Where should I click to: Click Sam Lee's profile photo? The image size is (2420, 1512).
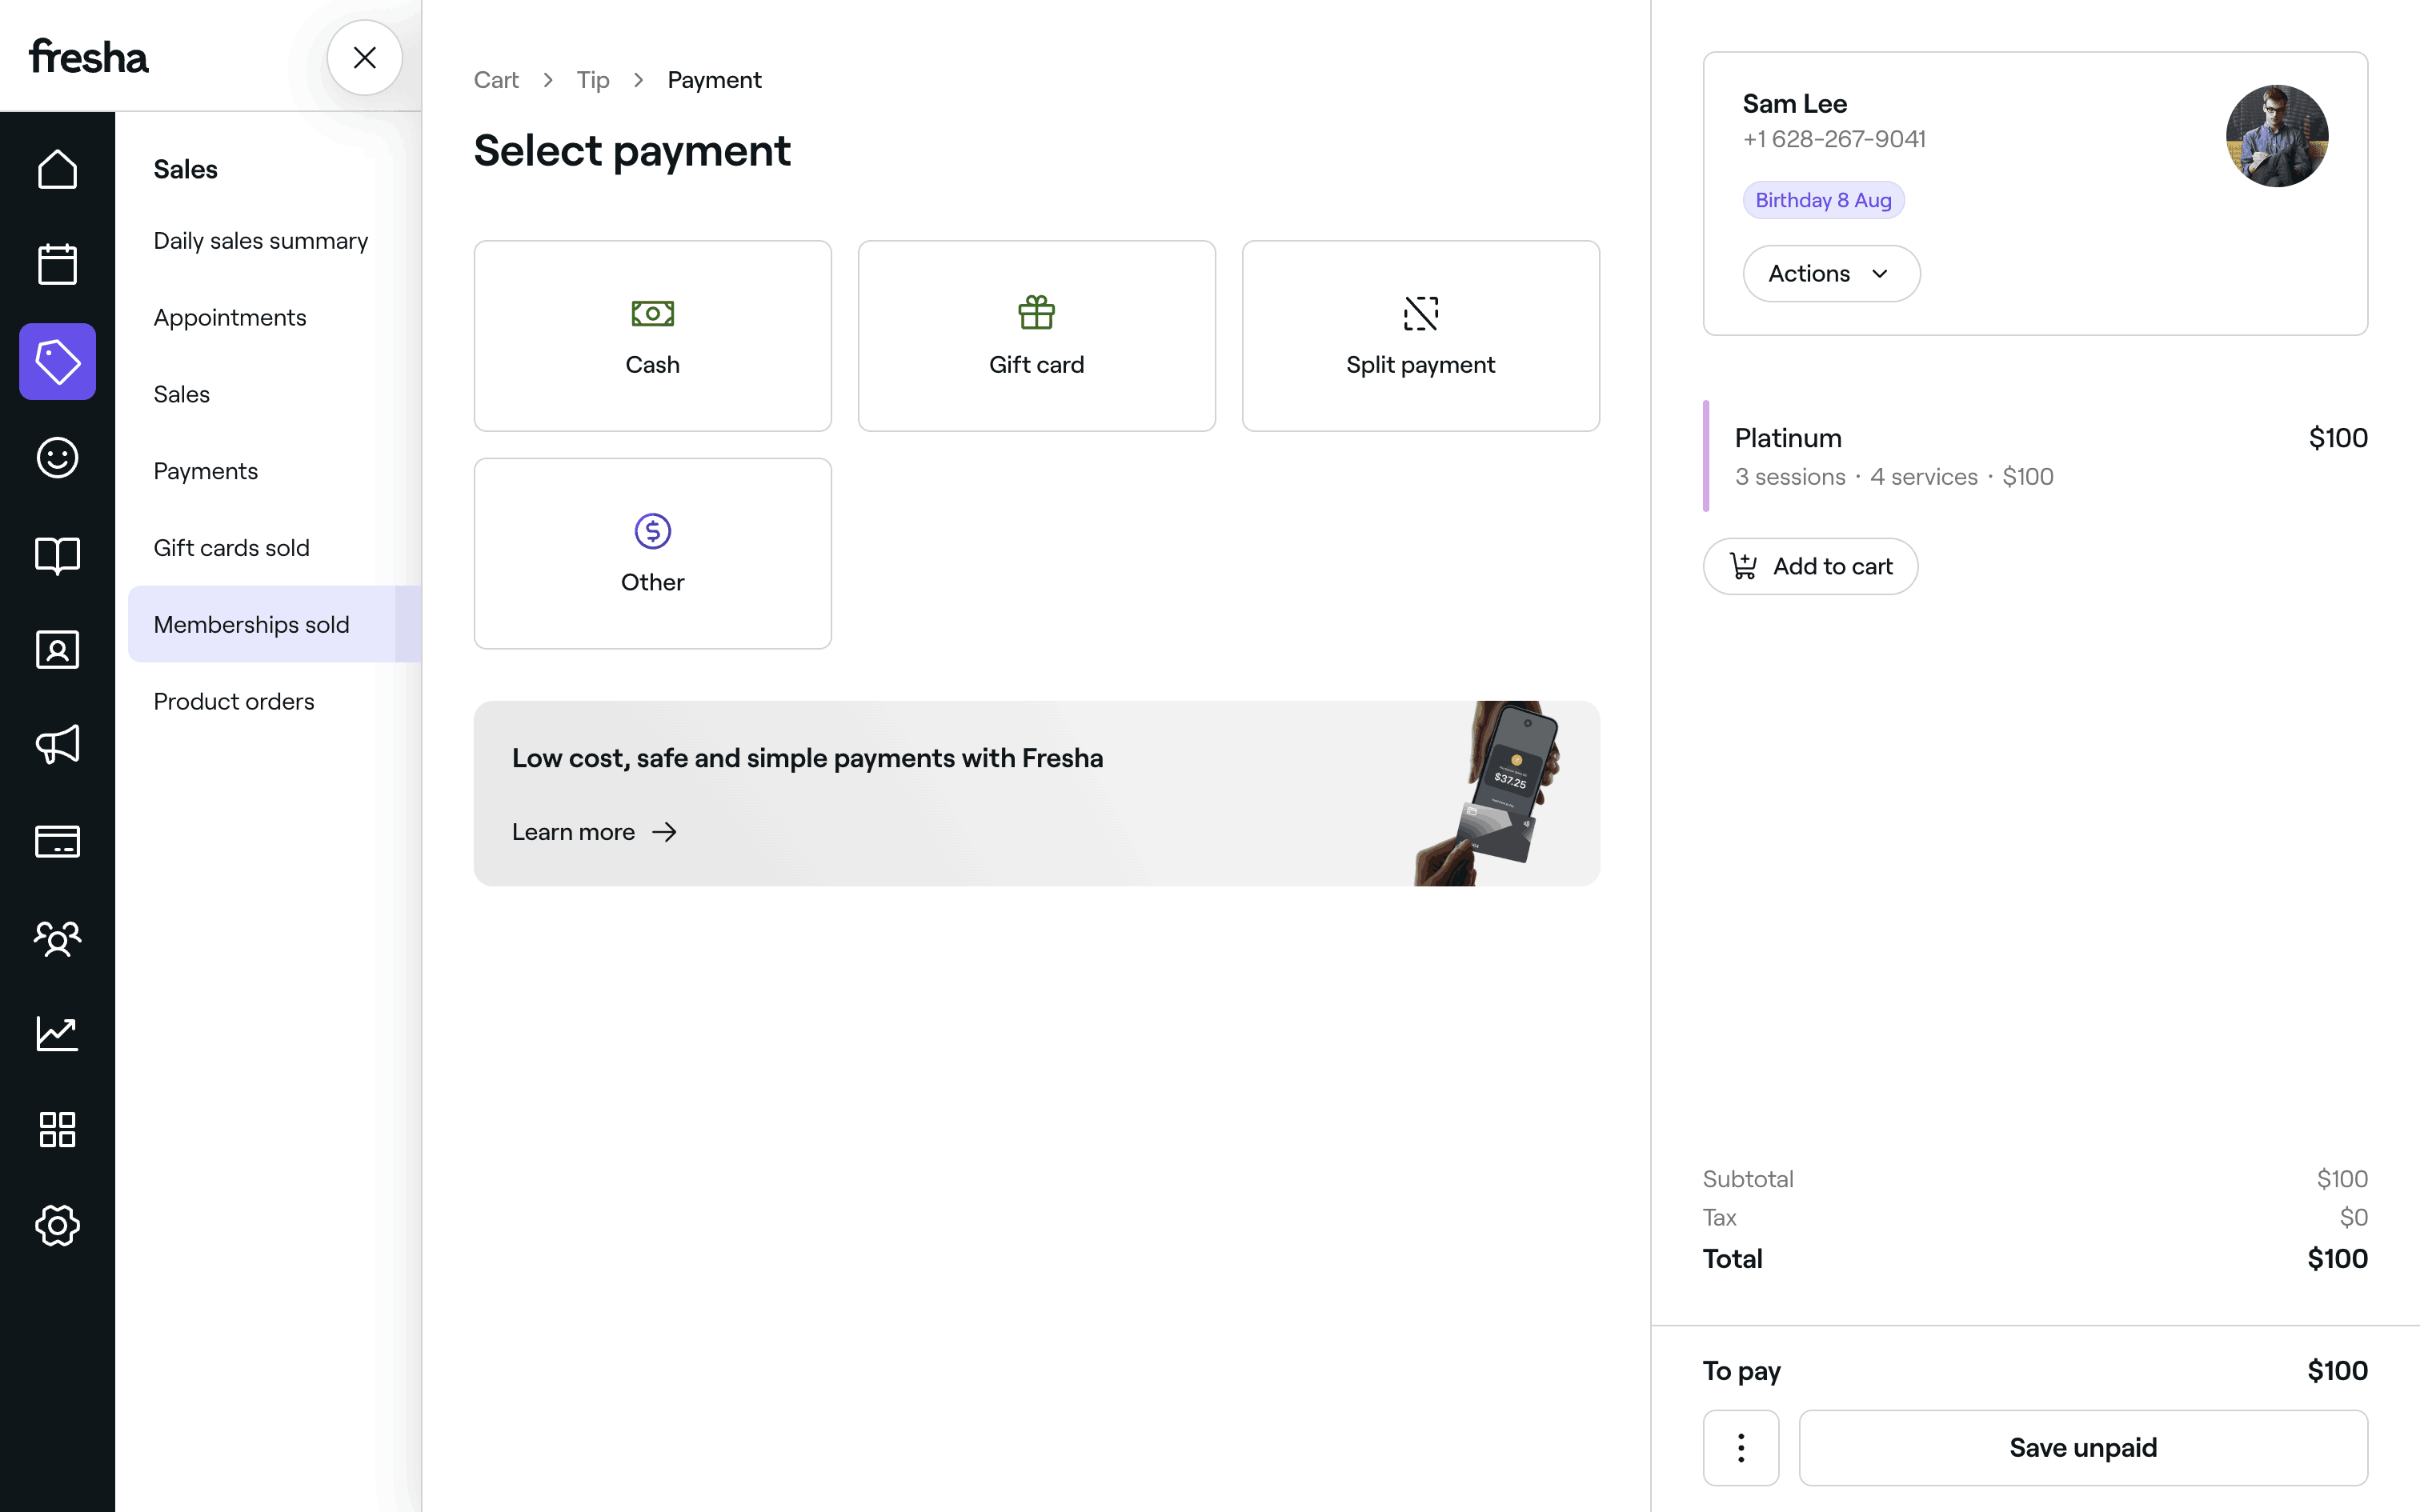coord(2276,136)
